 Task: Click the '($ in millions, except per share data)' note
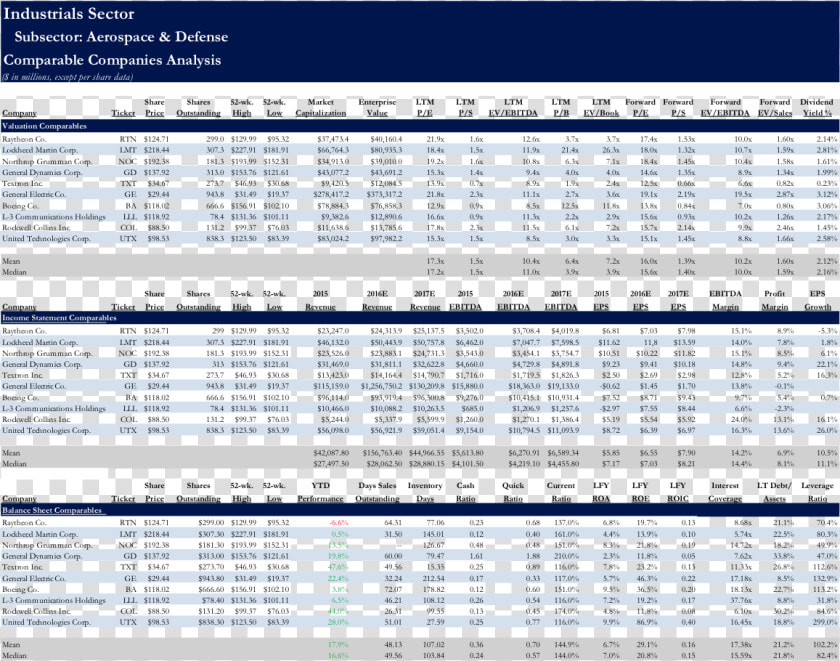point(67,77)
